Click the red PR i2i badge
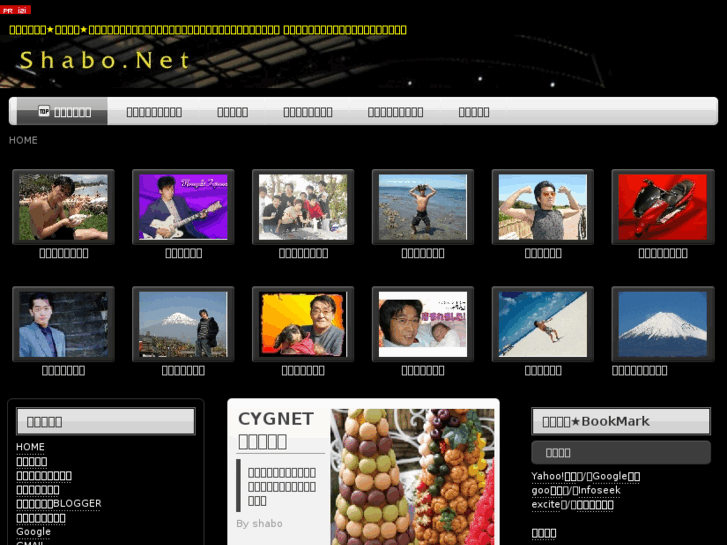Screen dimensions: 727x545 click(15, 10)
